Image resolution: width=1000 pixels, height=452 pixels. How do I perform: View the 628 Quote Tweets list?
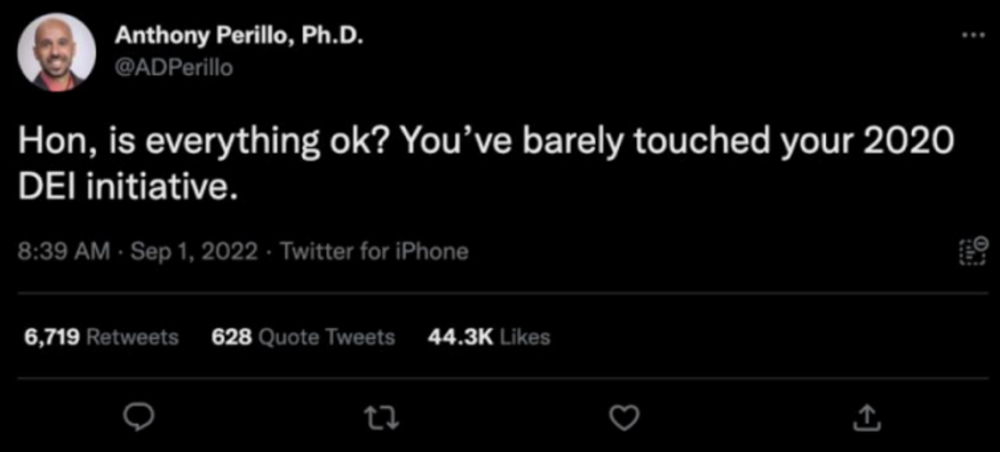[303, 336]
